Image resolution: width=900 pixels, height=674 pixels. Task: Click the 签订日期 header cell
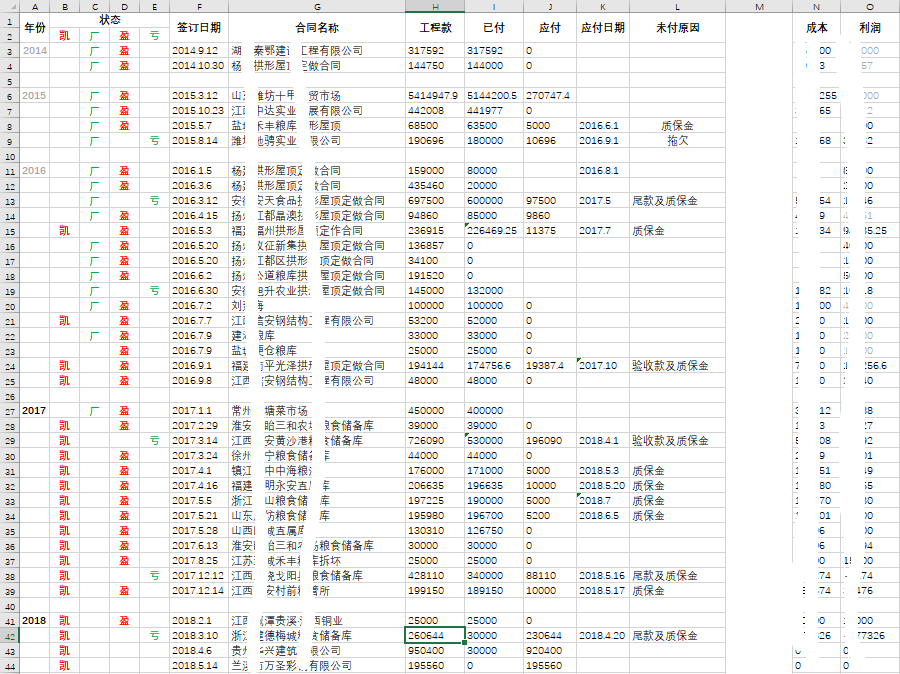(x=198, y=27)
